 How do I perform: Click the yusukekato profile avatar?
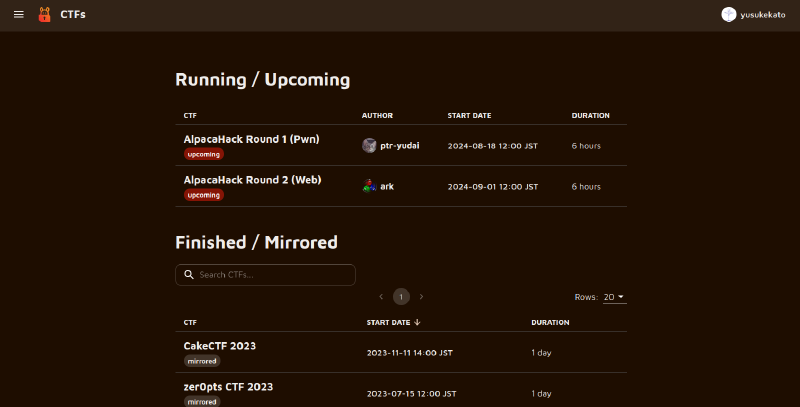click(x=729, y=15)
